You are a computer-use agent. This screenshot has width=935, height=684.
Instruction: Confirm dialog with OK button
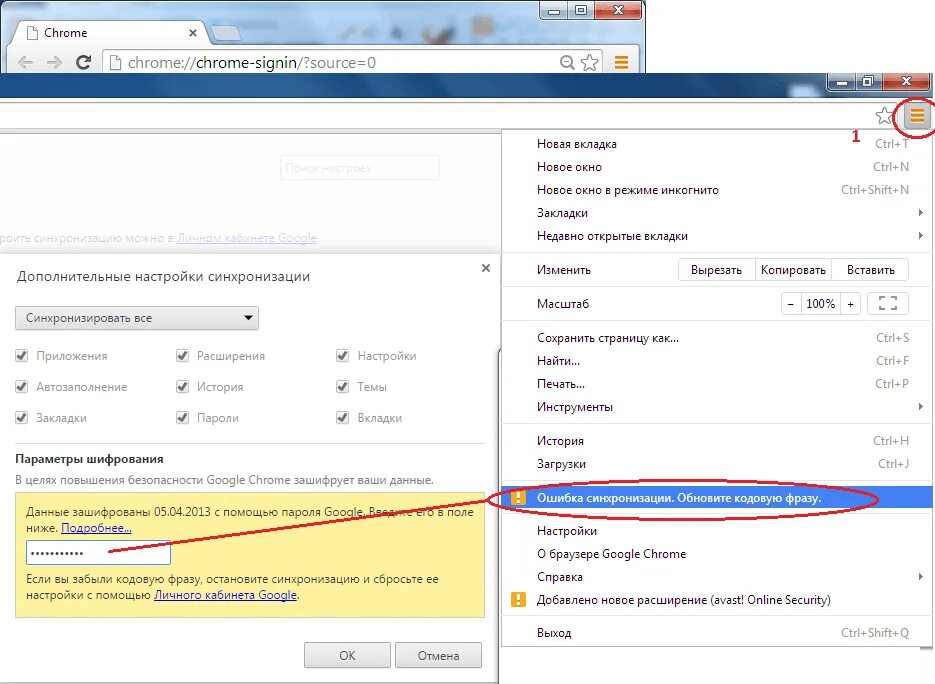[x=347, y=655]
